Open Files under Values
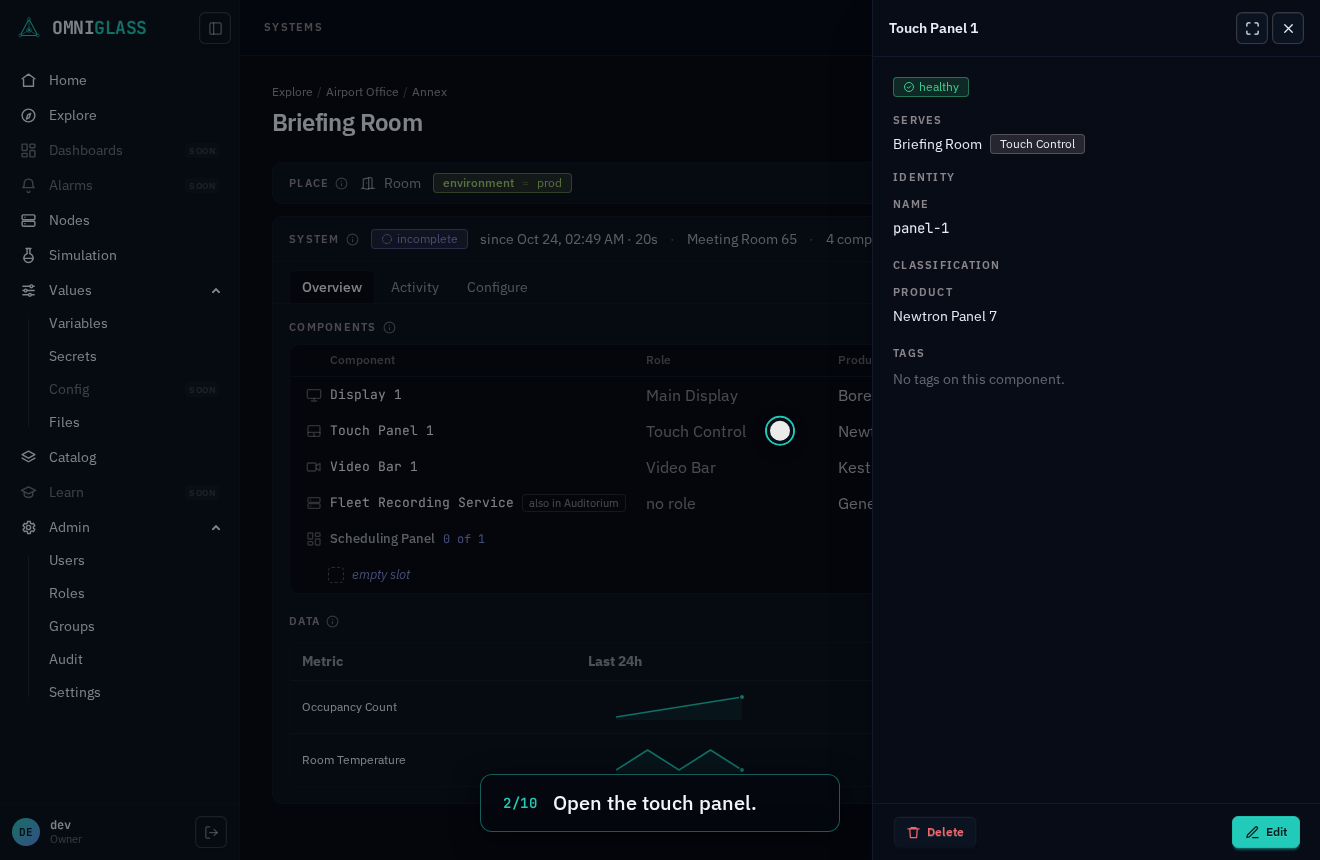This screenshot has width=1320, height=860. [64, 422]
